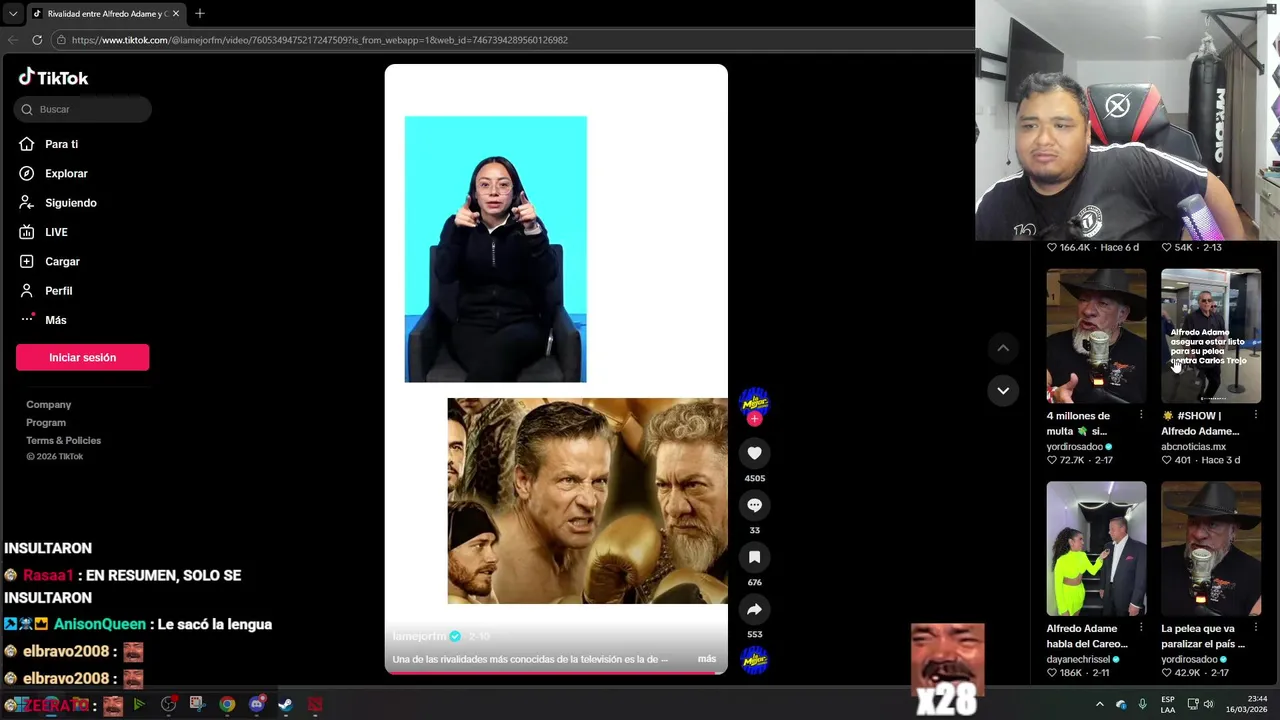Open the 23:44 clock and calendar
The width and height of the screenshot is (1280, 720).
[1246, 704]
